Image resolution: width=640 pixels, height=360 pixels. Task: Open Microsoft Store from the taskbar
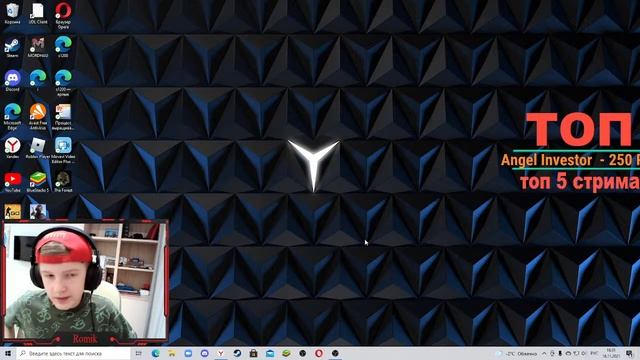coord(253,353)
